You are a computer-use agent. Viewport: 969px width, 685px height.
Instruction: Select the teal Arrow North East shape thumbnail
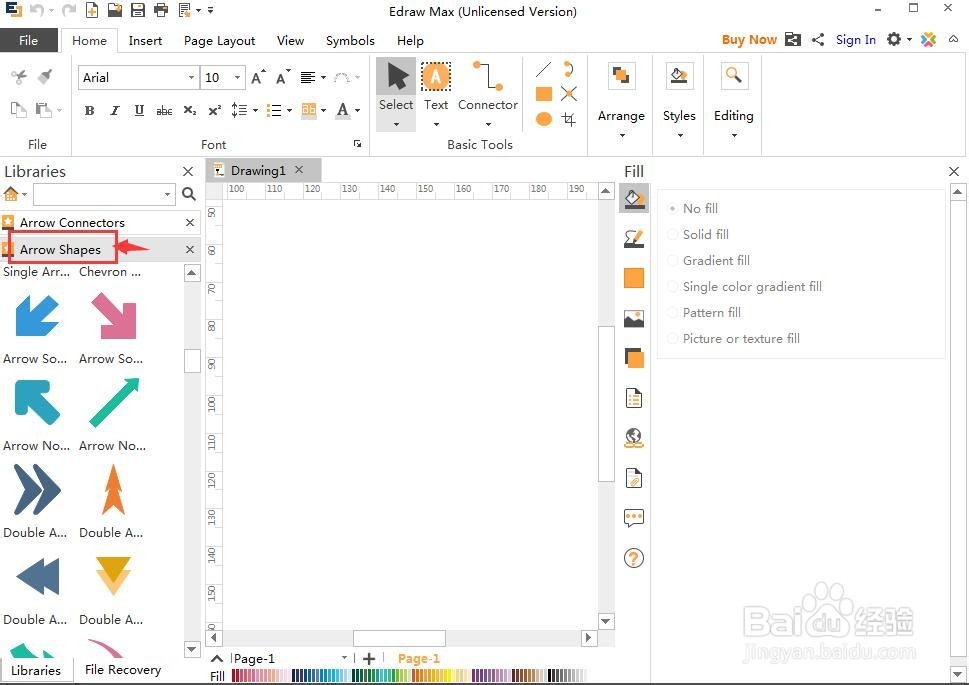(x=114, y=403)
